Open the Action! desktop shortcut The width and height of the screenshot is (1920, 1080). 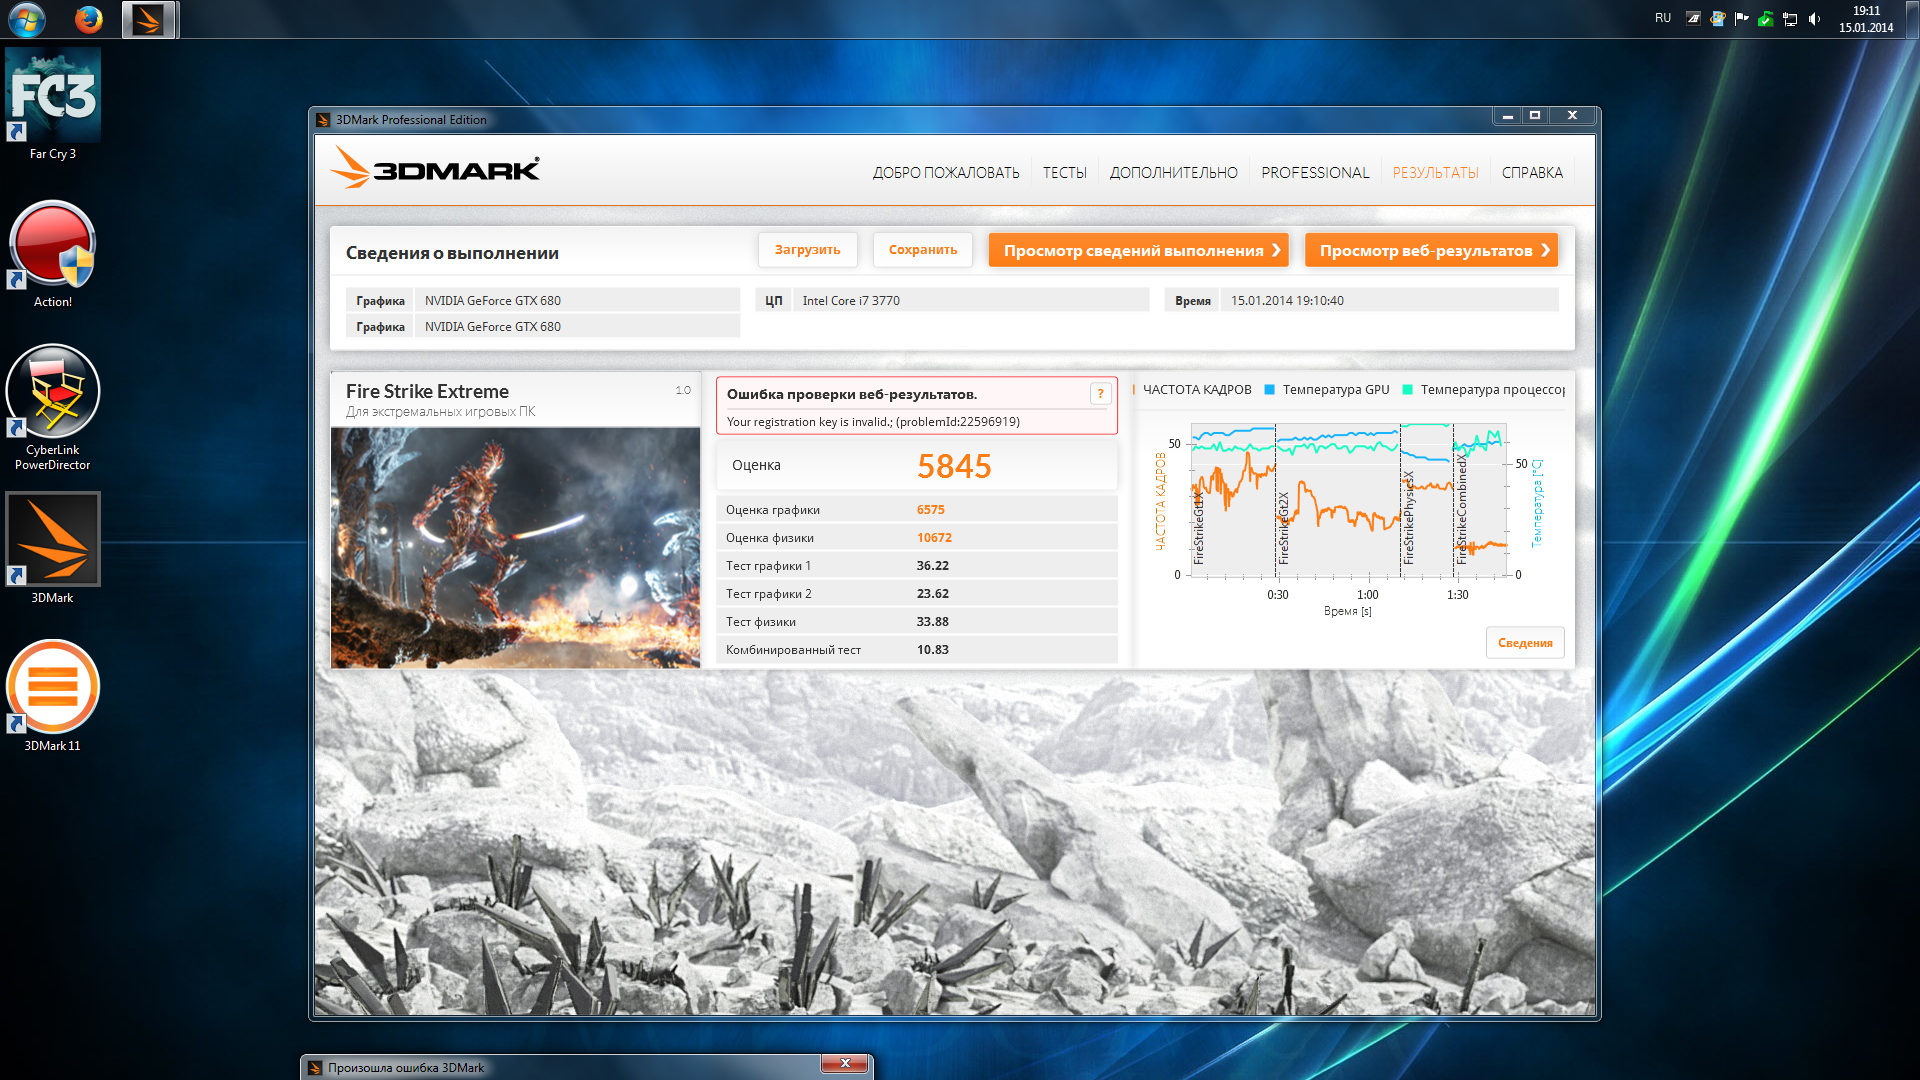(x=53, y=246)
